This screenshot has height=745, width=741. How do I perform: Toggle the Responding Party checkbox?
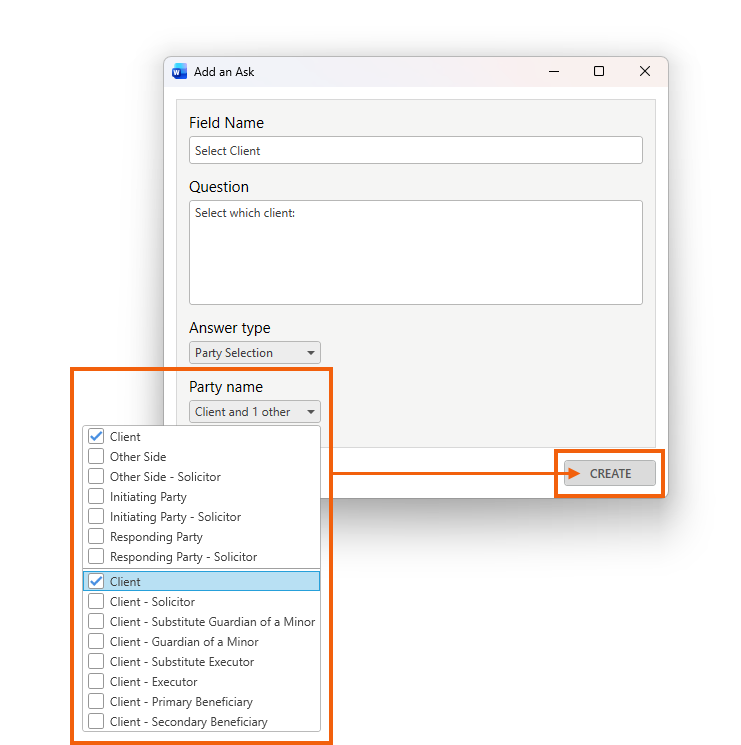point(96,537)
